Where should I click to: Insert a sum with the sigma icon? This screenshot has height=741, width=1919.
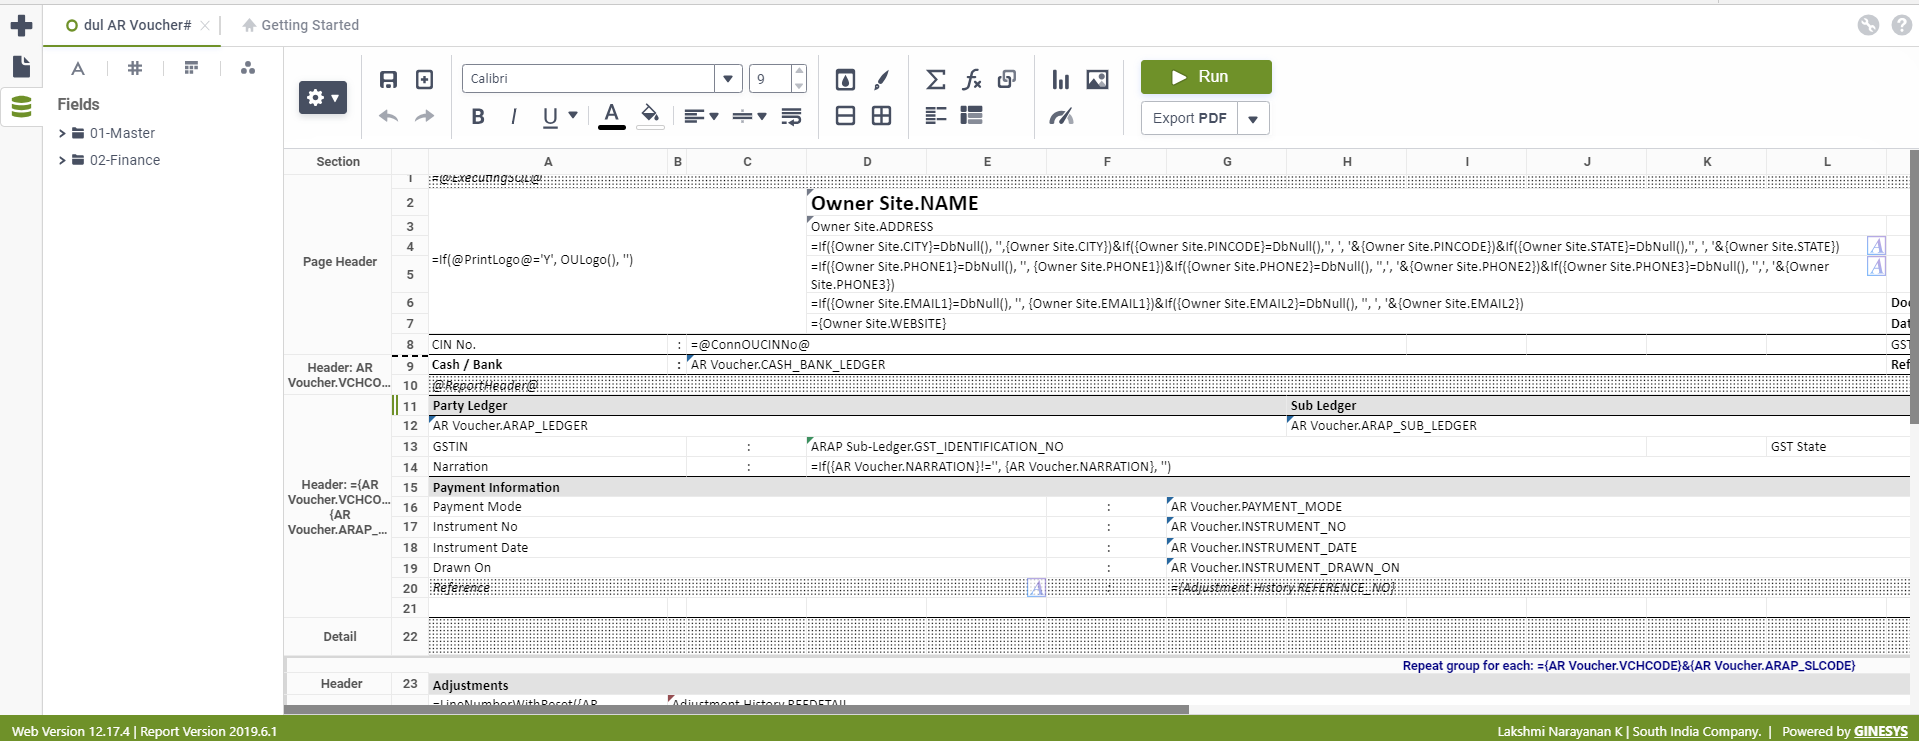[936, 79]
